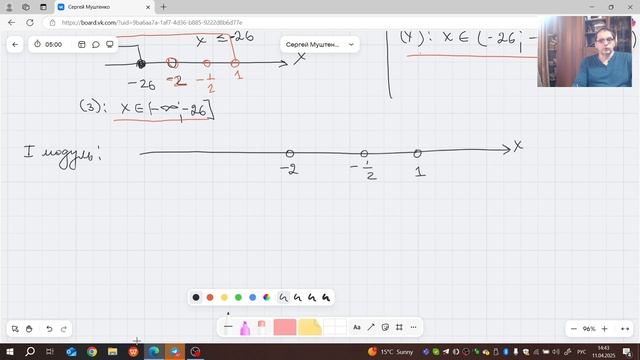Select the Aa text tool

tap(357, 327)
